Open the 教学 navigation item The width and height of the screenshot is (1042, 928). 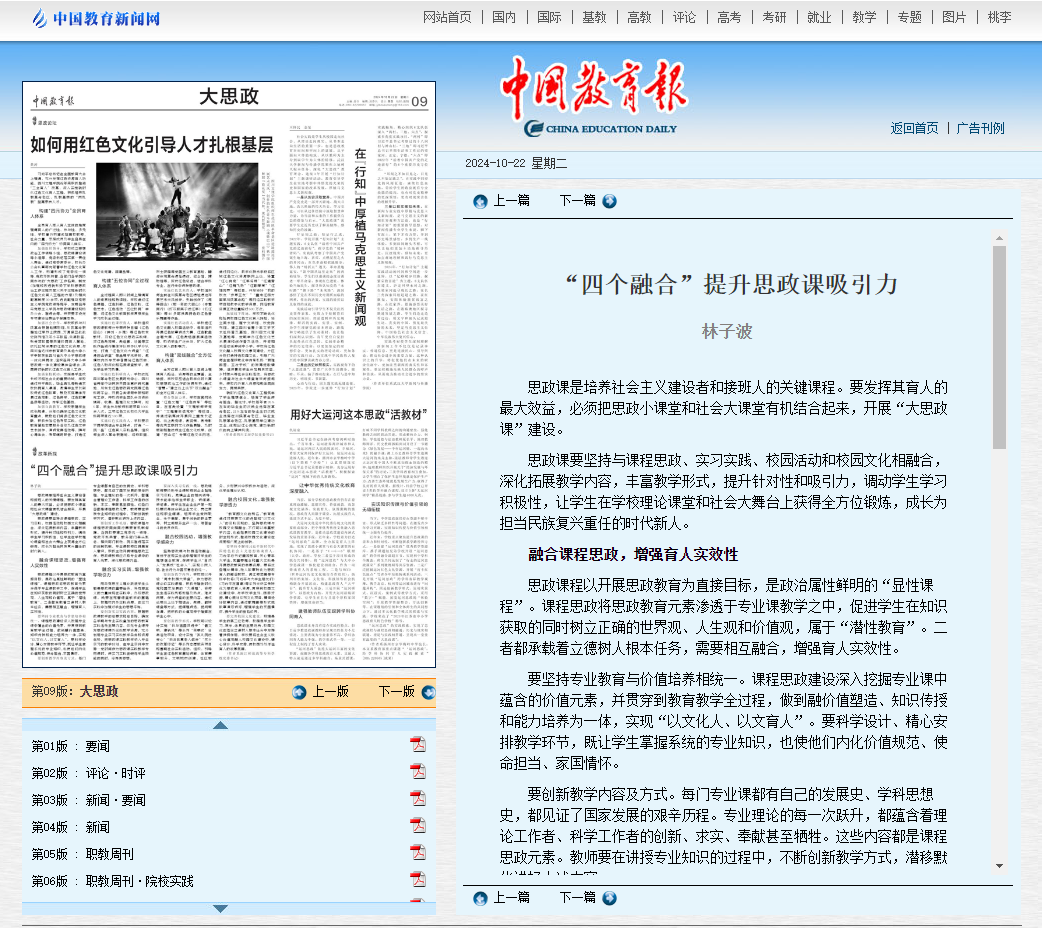coord(865,17)
